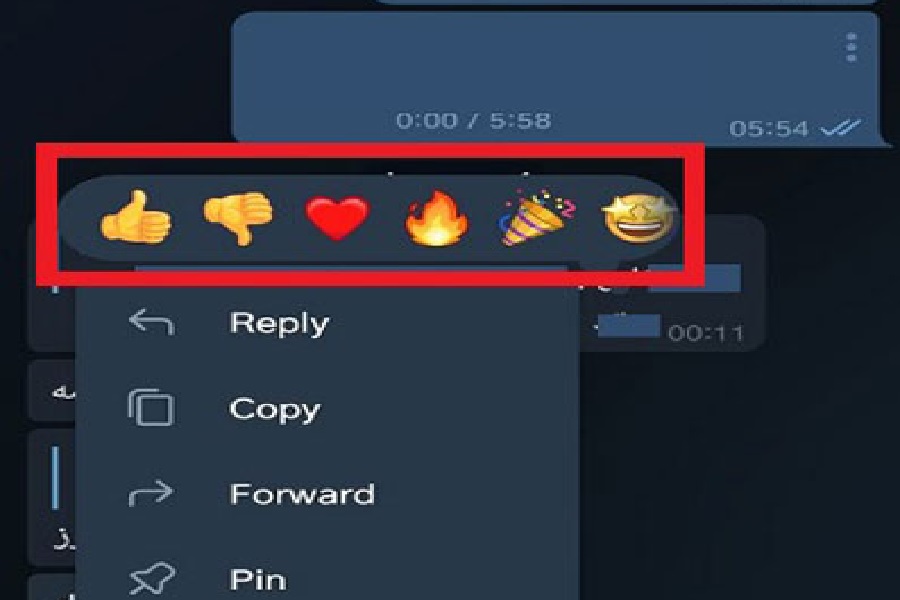Click the double check read receipt marks
Viewport: 900px width, 600px height.
[840, 127]
